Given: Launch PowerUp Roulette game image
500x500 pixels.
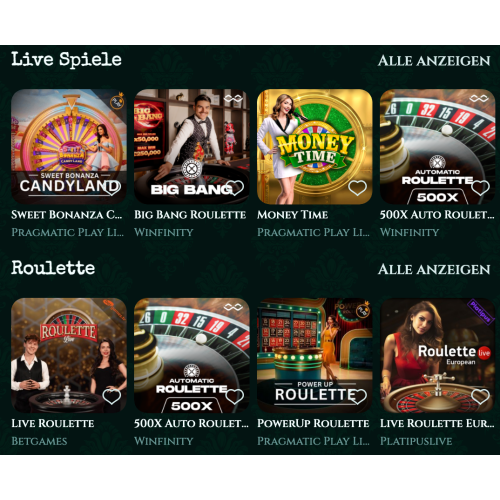Looking at the screenshot, I should pyautogui.click(x=315, y=355).
